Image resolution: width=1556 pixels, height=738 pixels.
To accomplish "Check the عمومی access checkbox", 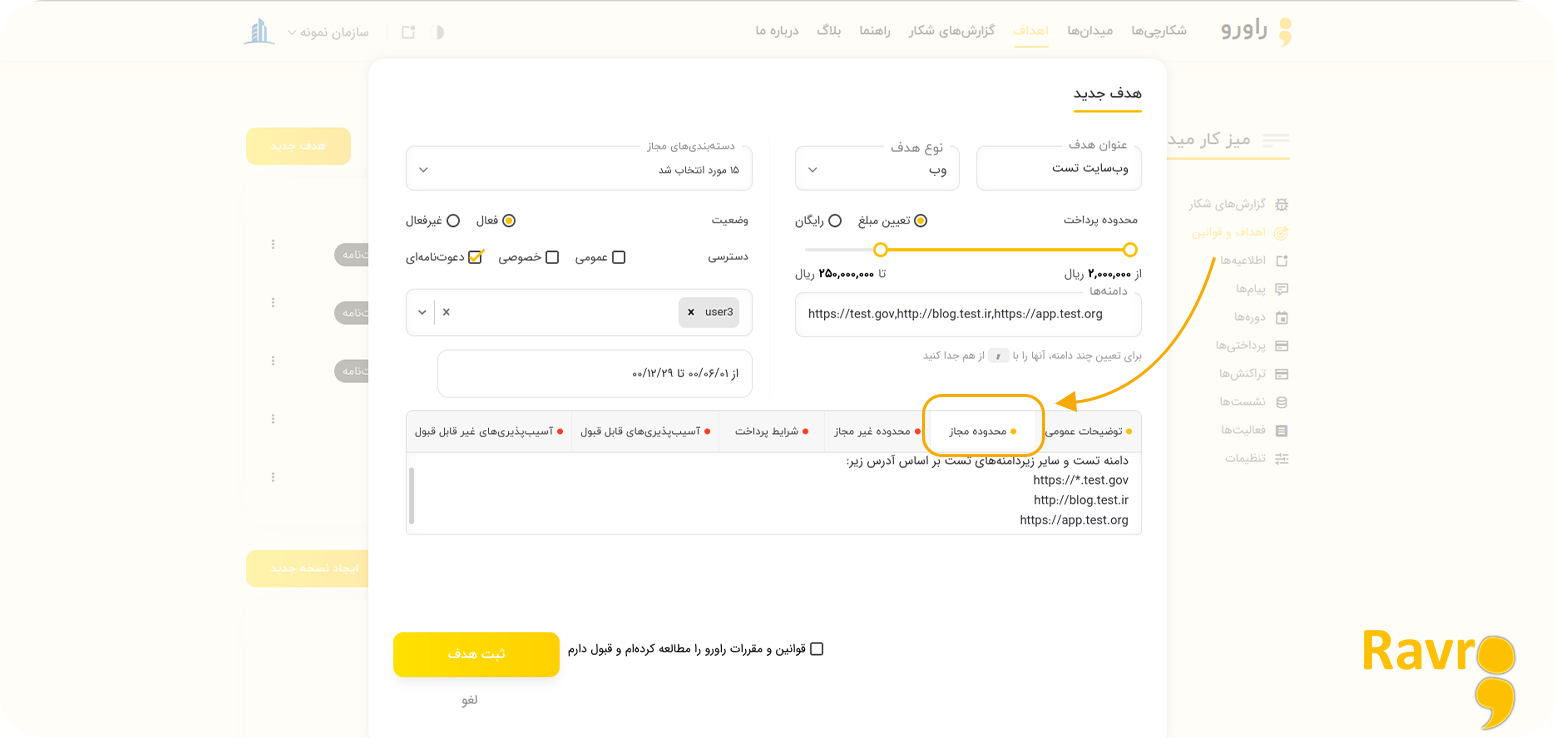I will point(618,258).
